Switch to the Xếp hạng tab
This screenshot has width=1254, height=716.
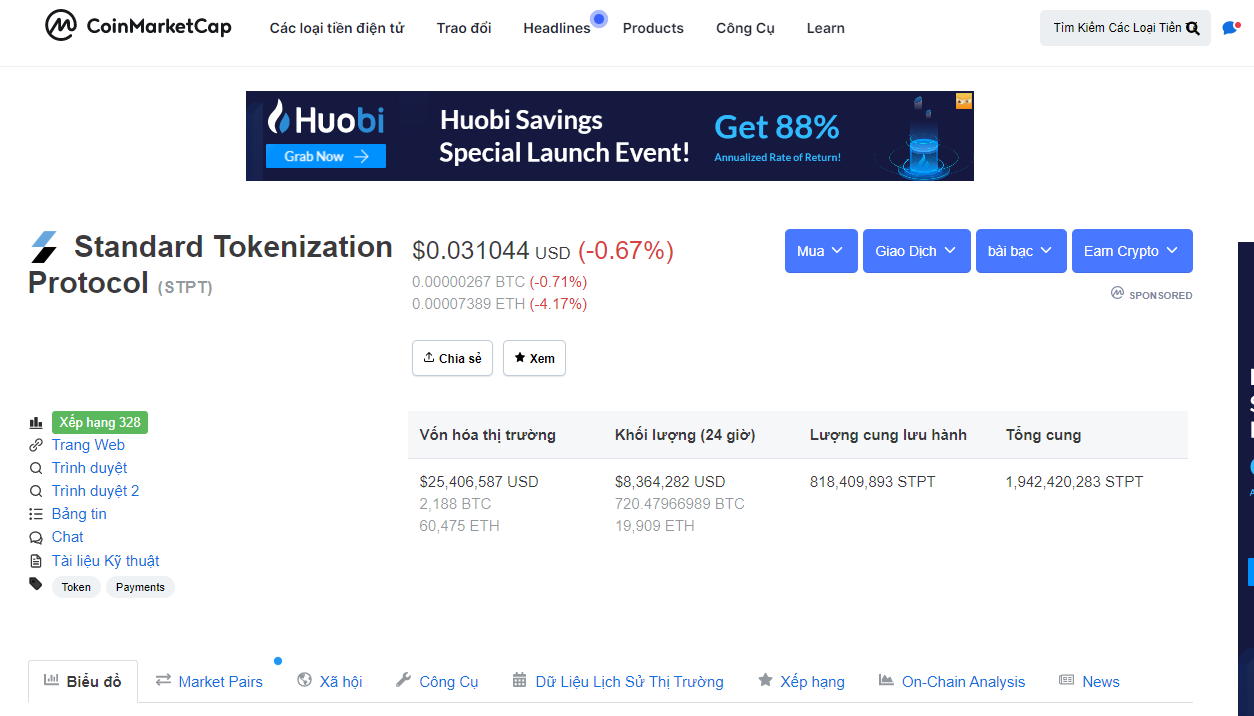coord(801,681)
